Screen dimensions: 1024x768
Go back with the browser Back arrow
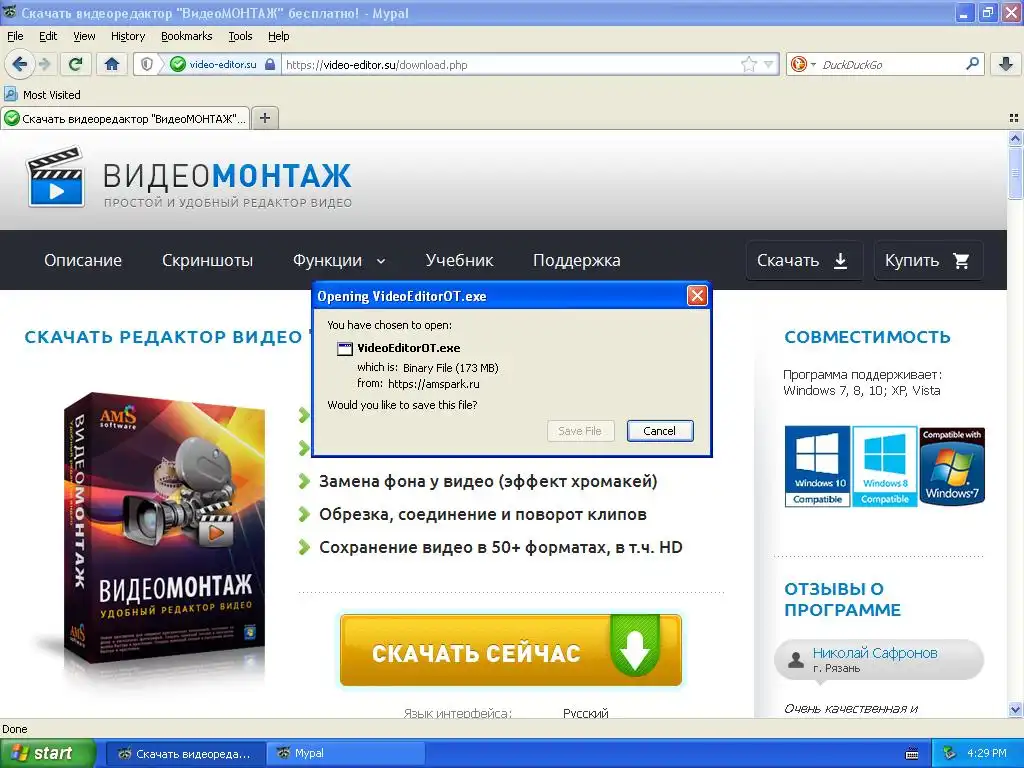click(19, 64)
